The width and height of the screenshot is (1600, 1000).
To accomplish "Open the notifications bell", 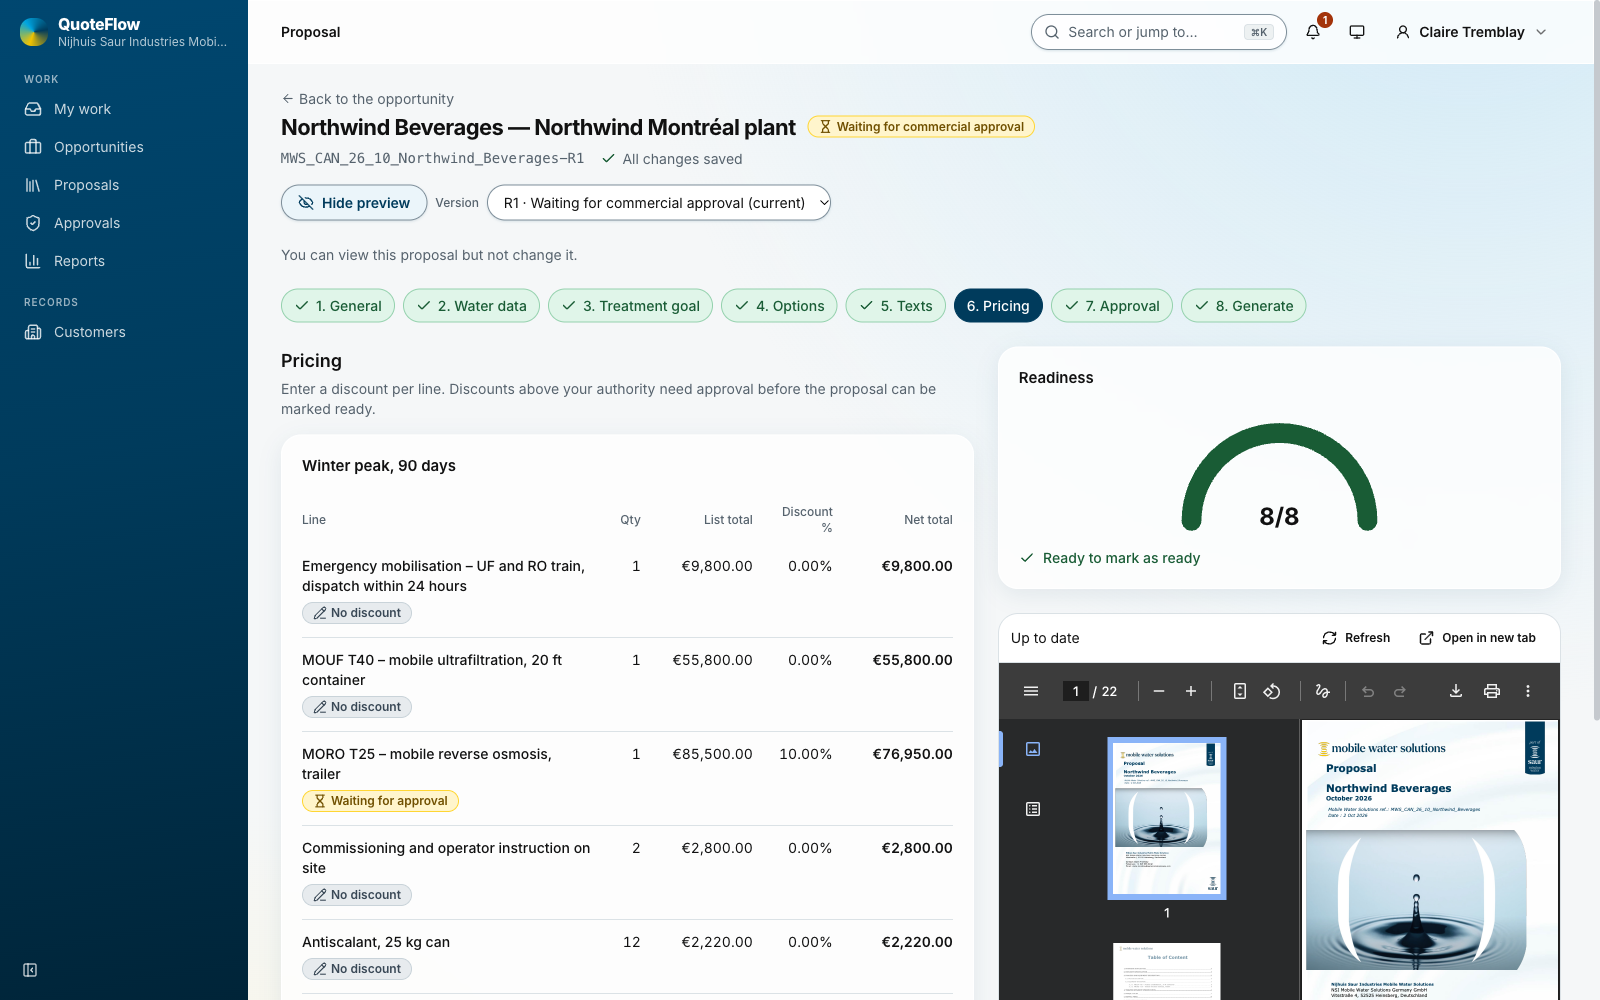I will click(1313, 32).
